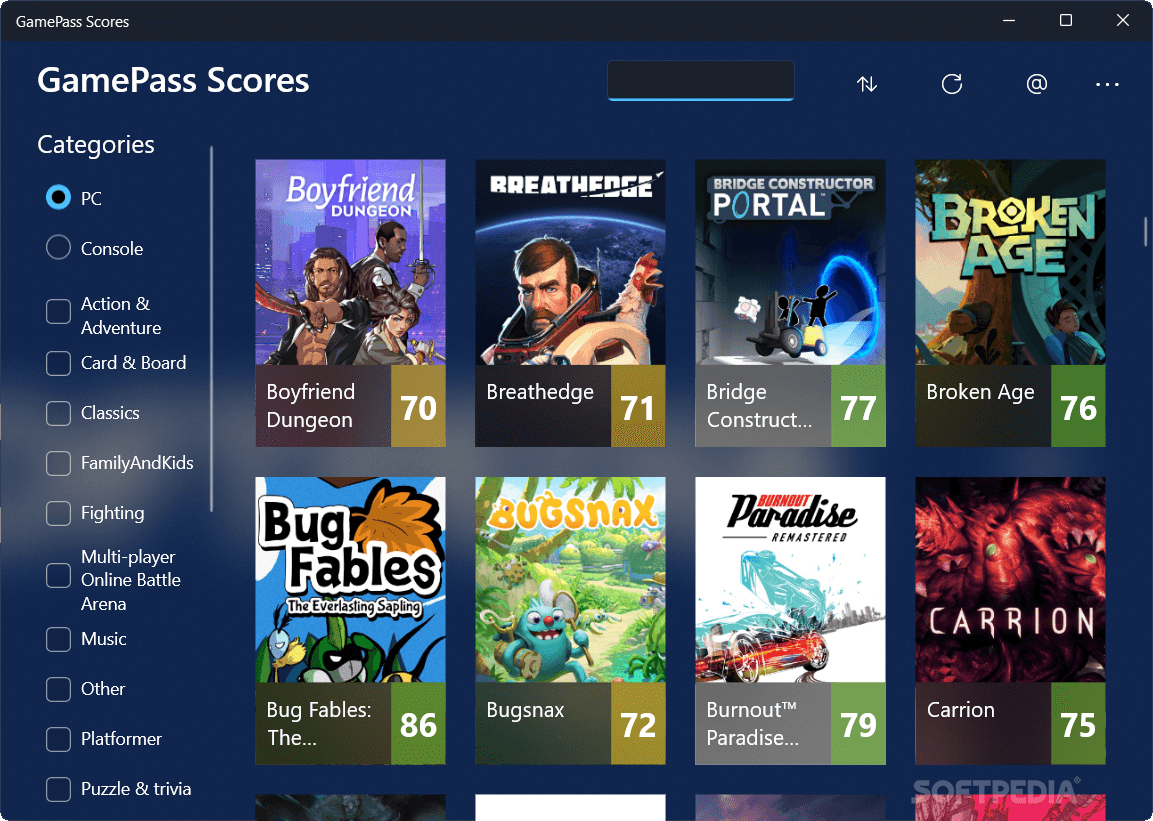Click the Carrion score 75
This screenshot has width=1153, height=821.
[1078, 724]
